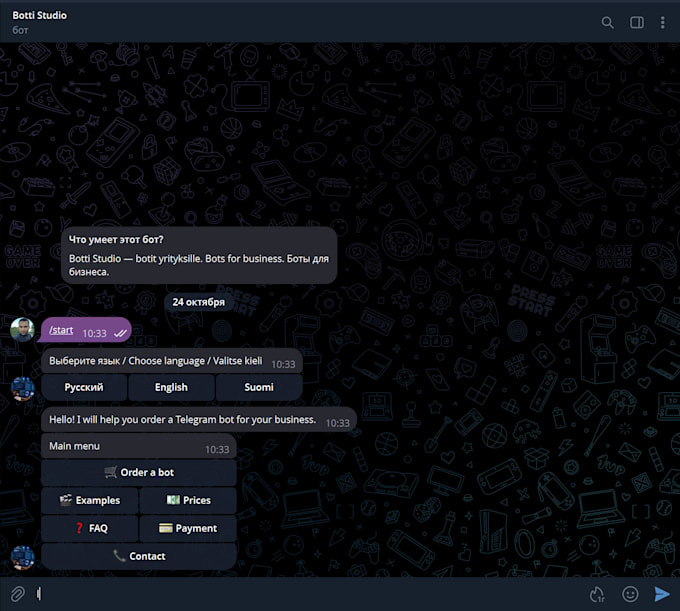The width and height of the screenshot is (680, 611).
Task: Open the Prices button
Action: 188,500
